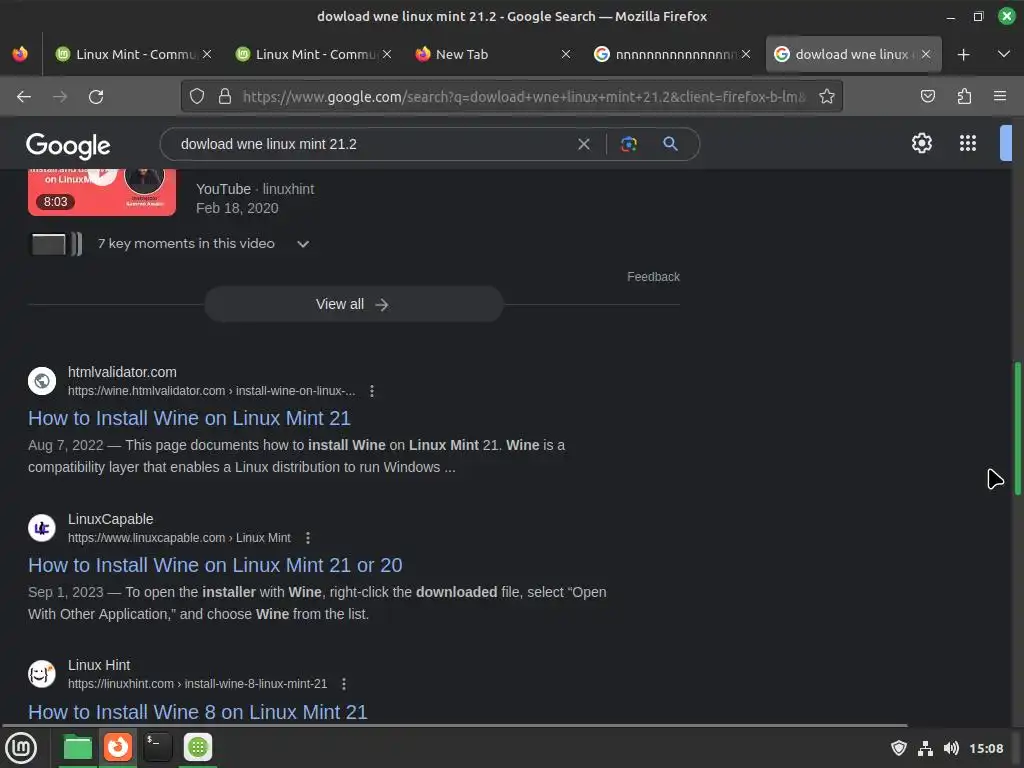Image resolution: width=1024 pixels, height=768 pixels.
Task: Reload the current page
Action: coord(96,97)
